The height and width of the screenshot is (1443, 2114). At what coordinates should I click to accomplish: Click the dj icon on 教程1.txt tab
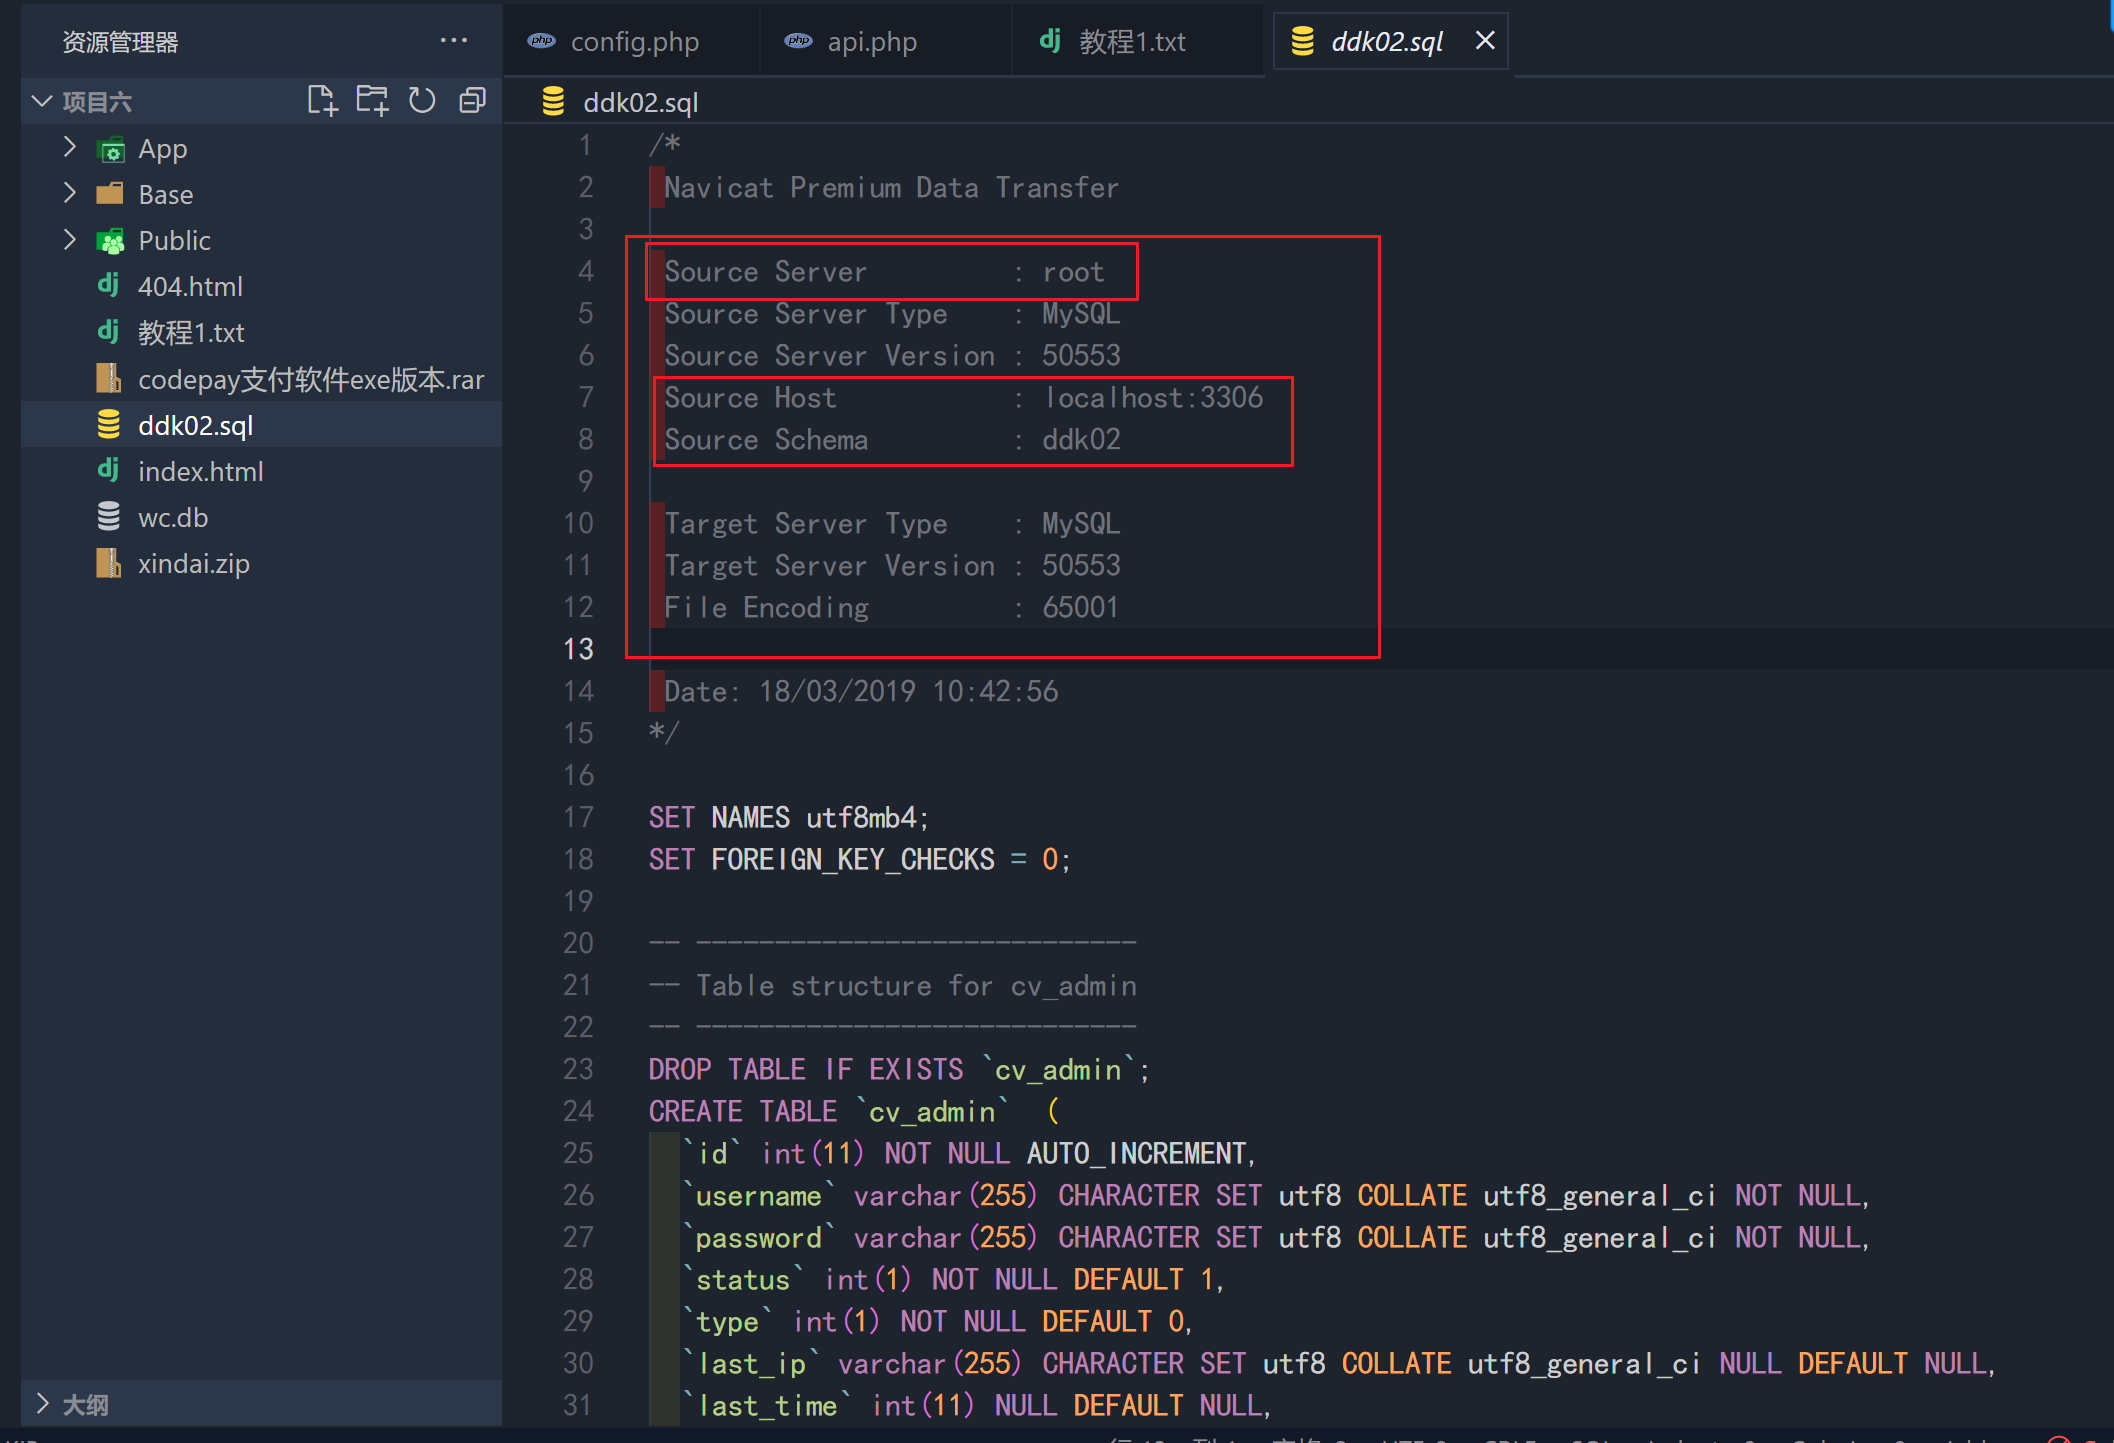[1050, 40]
